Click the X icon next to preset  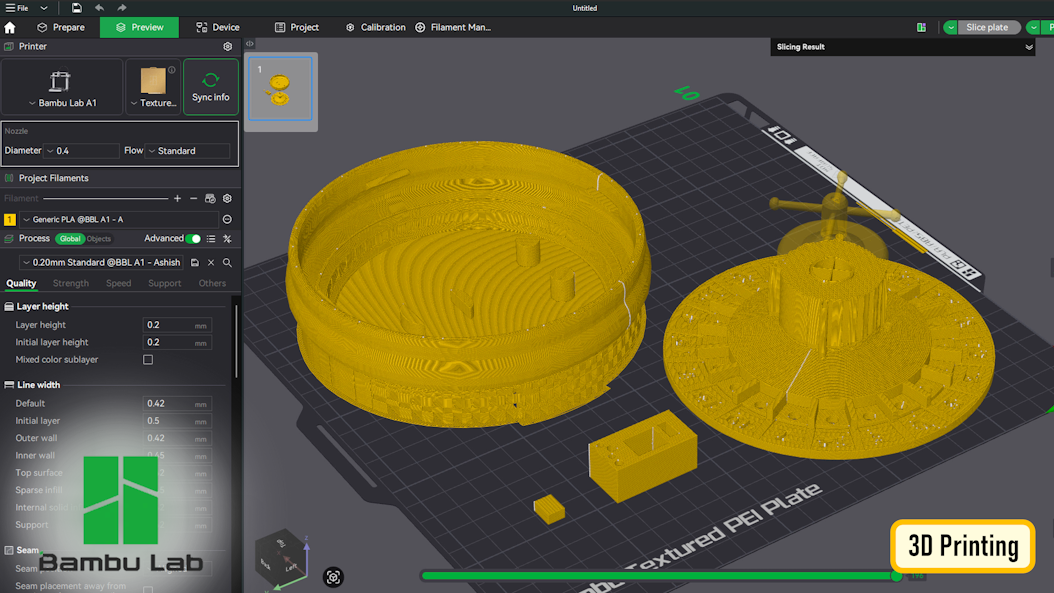pyautogui.click(x=211, y=262)
